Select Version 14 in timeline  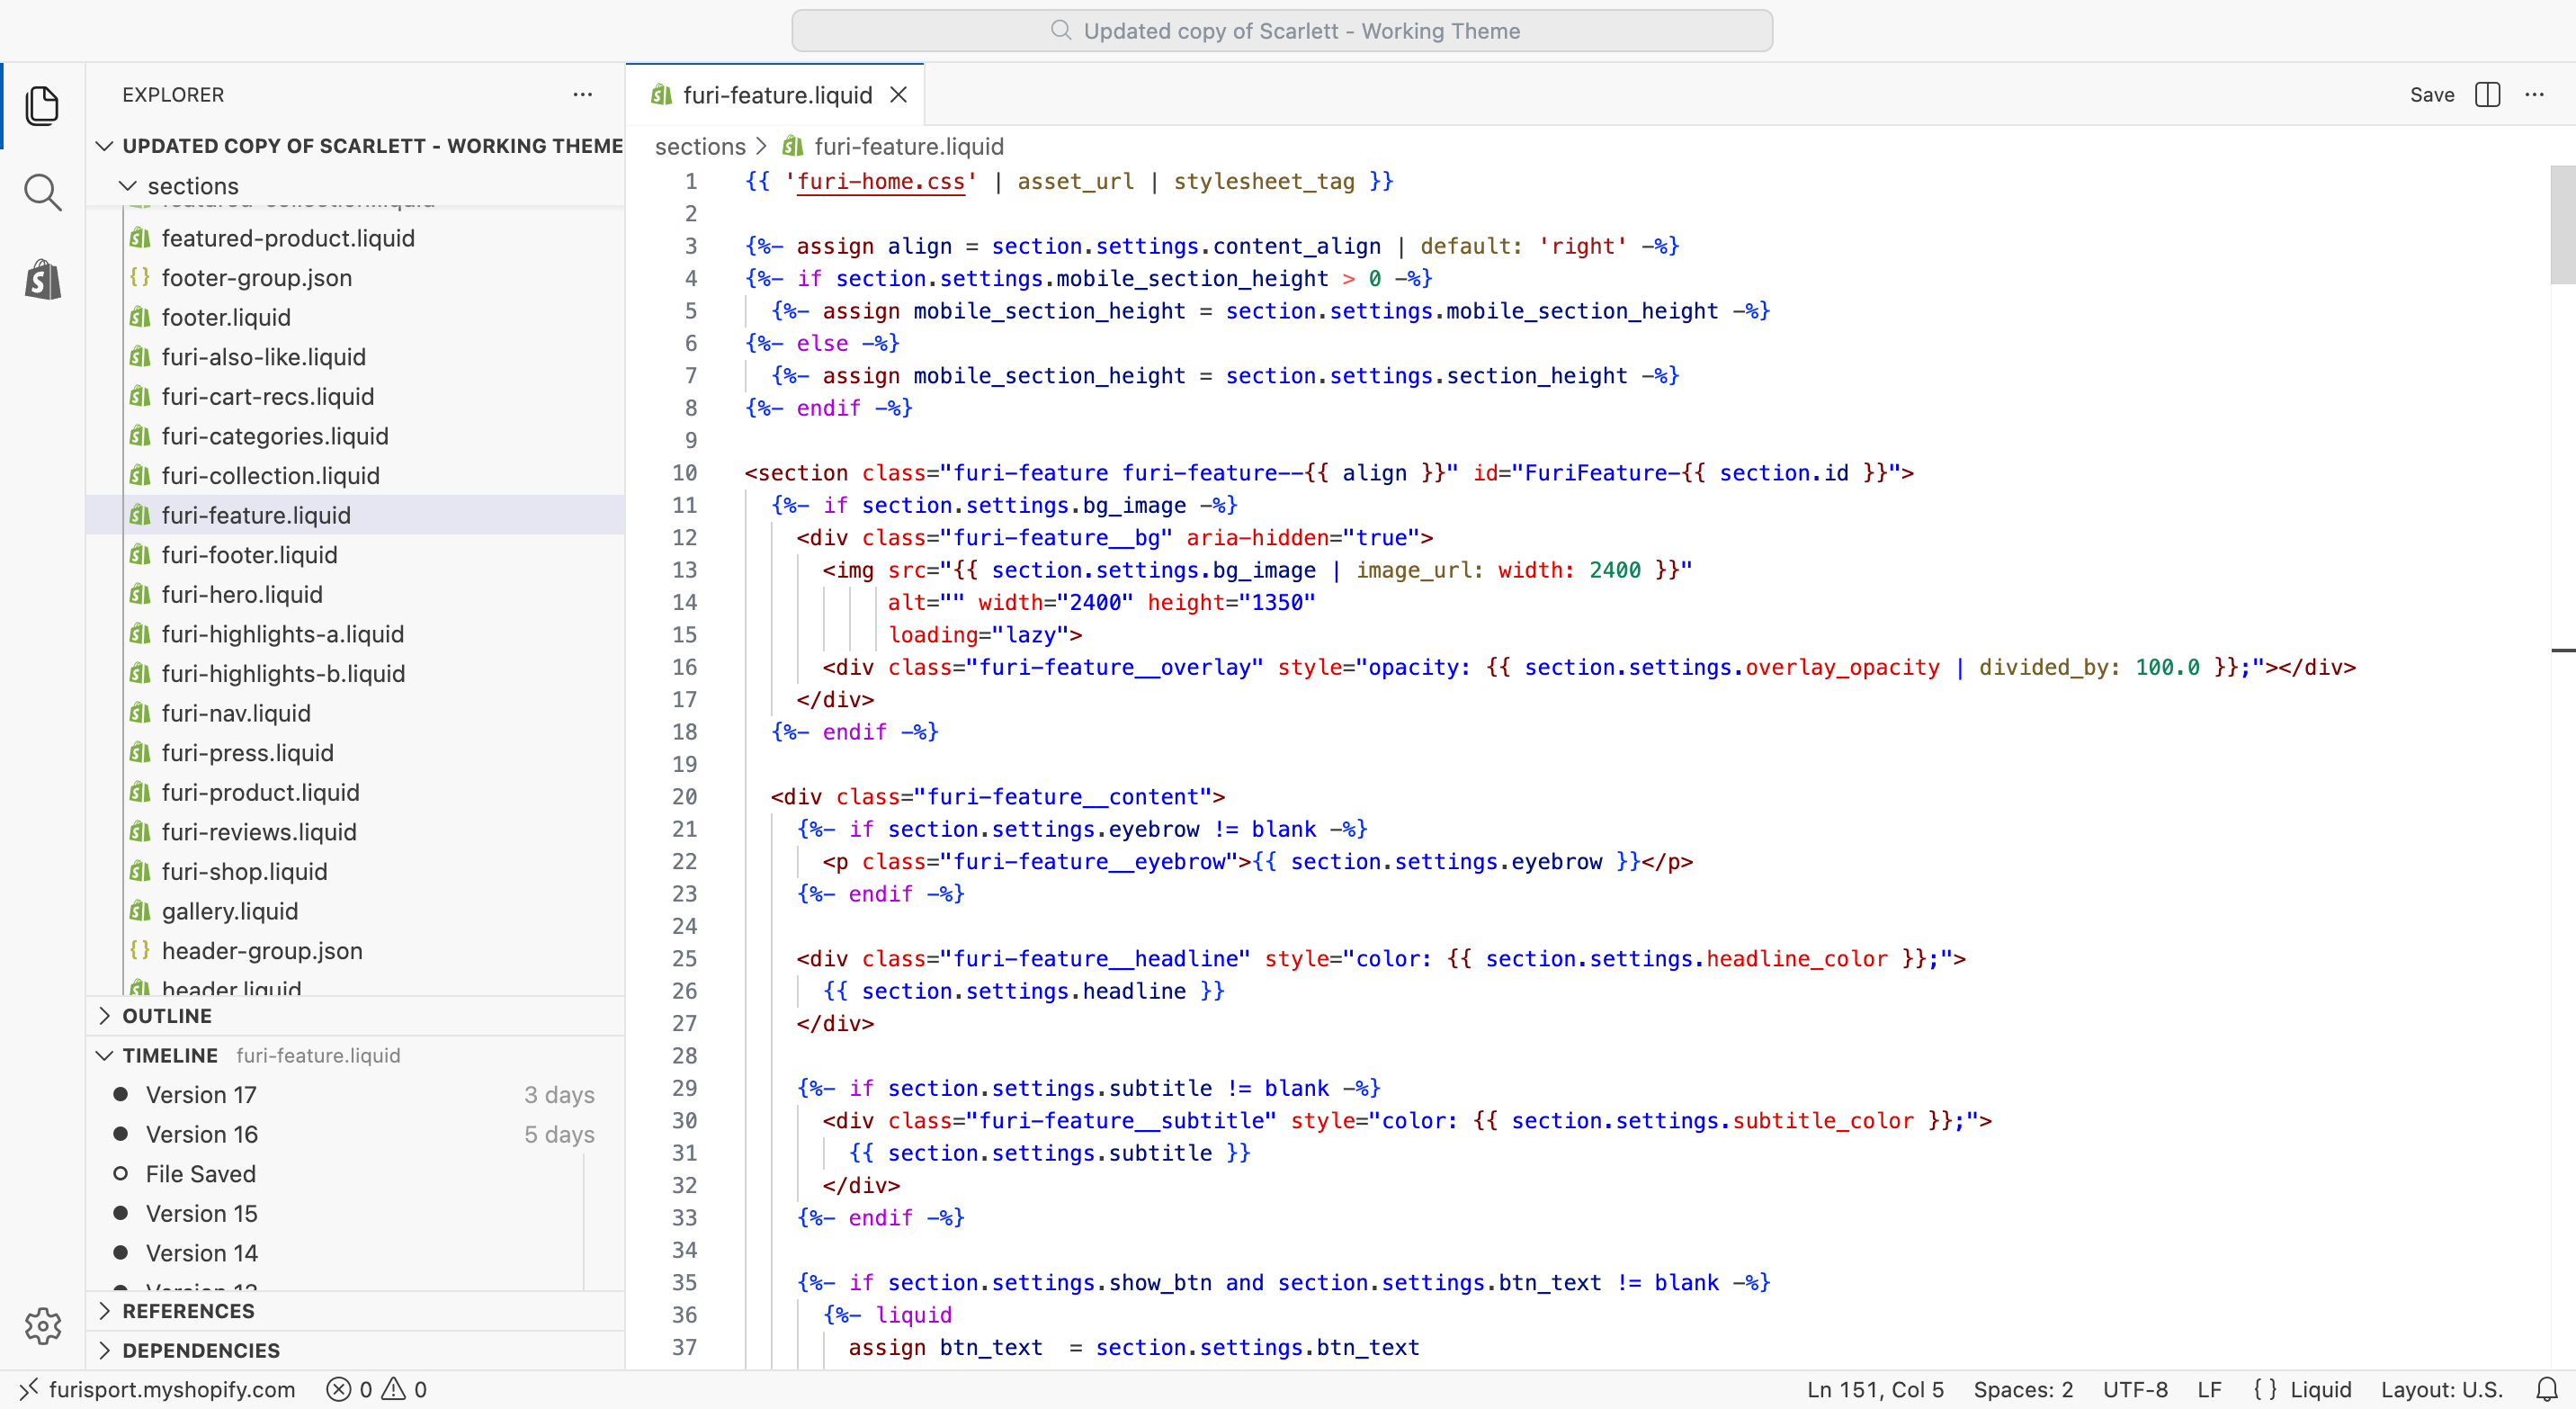tap(356, 1253)
